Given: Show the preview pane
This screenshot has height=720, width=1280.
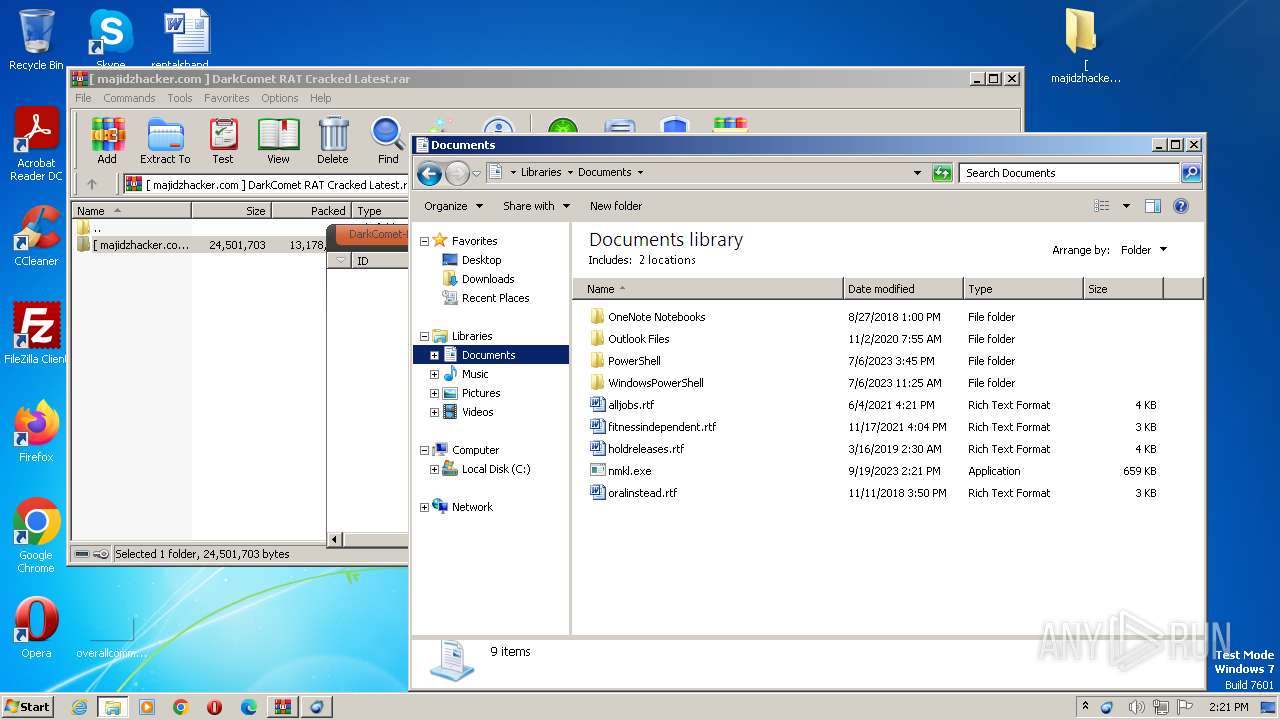Looking at the screenshot, I should 1153,206.
